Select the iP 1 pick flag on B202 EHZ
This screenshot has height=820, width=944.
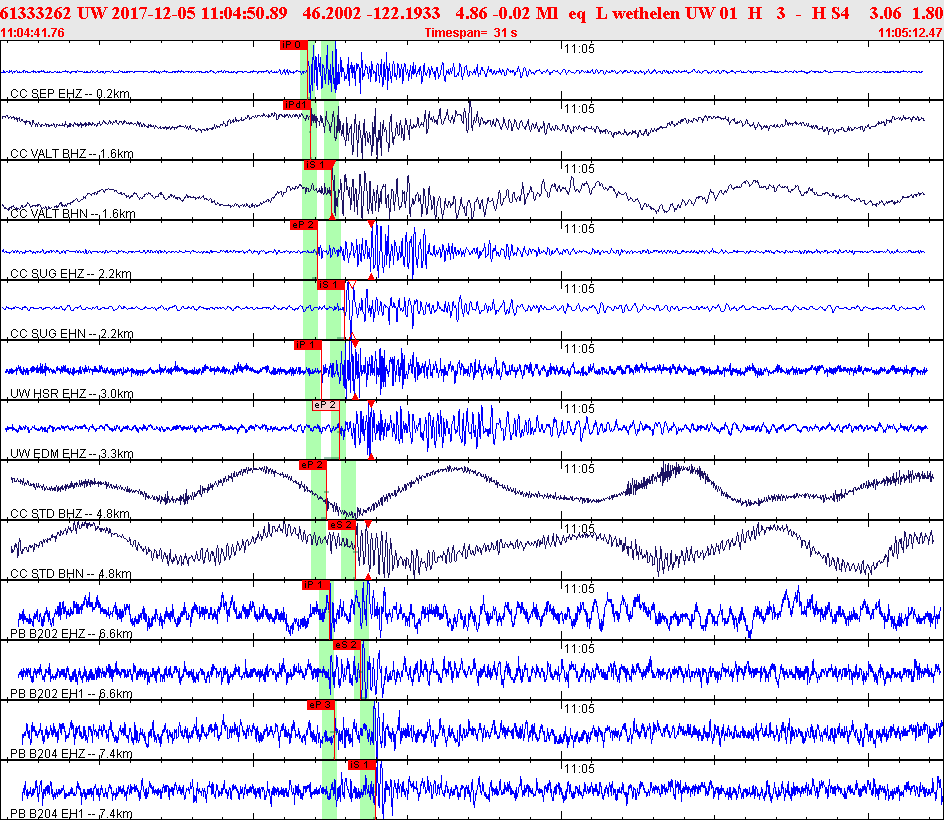(315, 585)
